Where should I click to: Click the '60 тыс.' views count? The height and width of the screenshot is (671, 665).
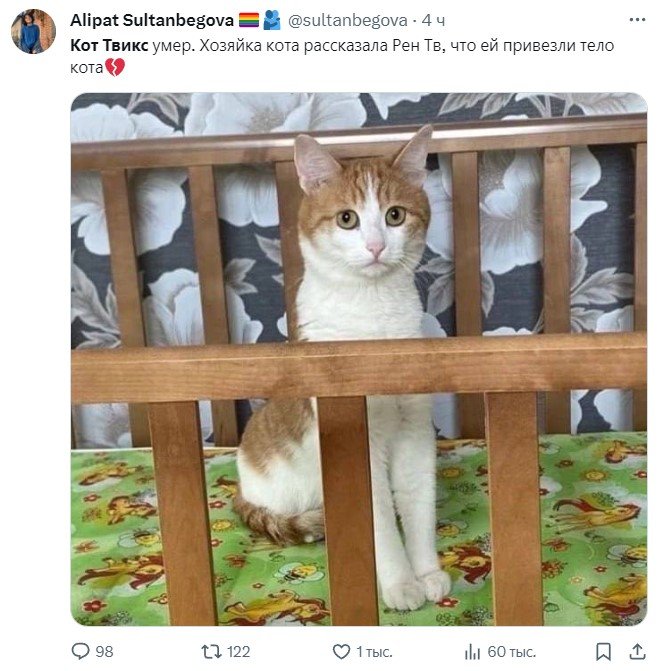(x=511, y=652)
